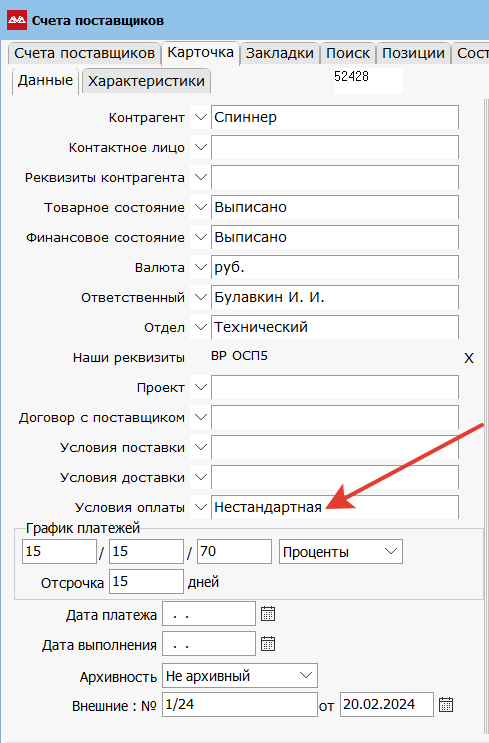
Task: Clear Наши реквизиты with the X icon
Action: point(469,358)
